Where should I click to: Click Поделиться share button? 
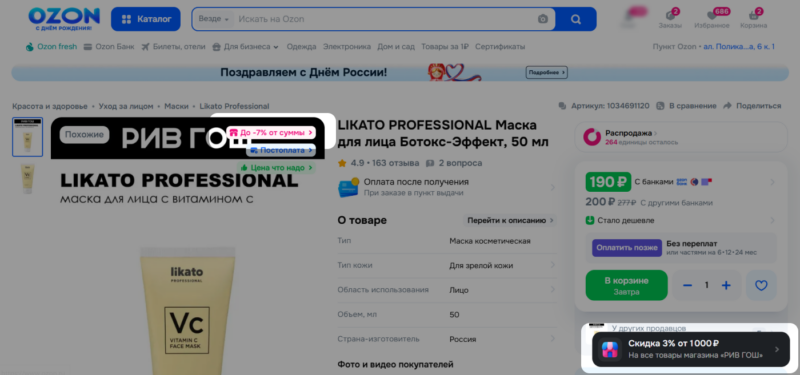coord(752,106)
